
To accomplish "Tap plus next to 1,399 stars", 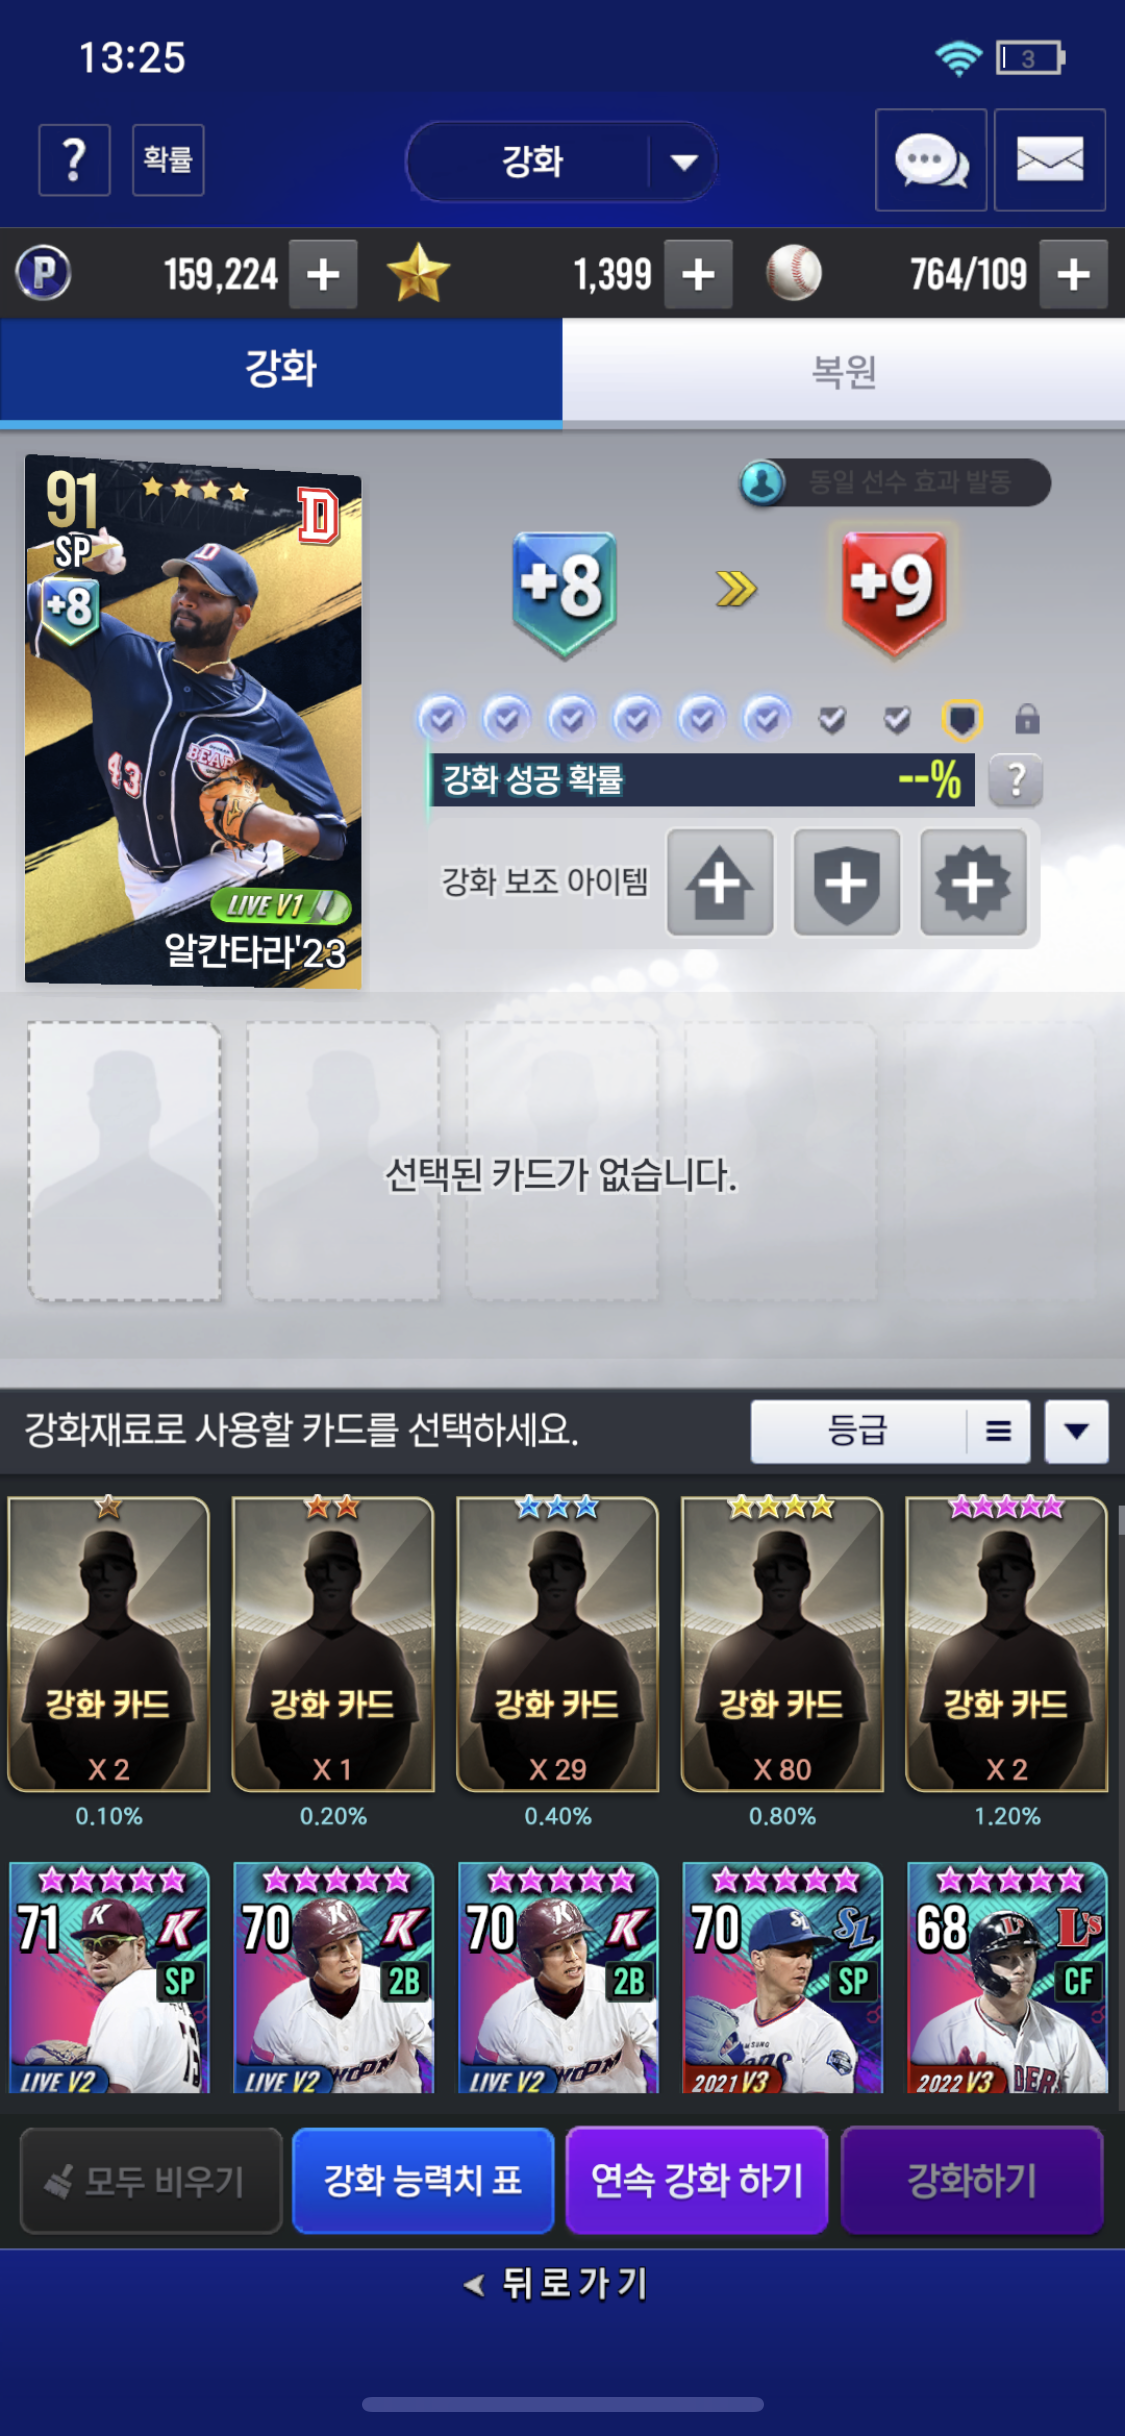I will click(699, 274).
